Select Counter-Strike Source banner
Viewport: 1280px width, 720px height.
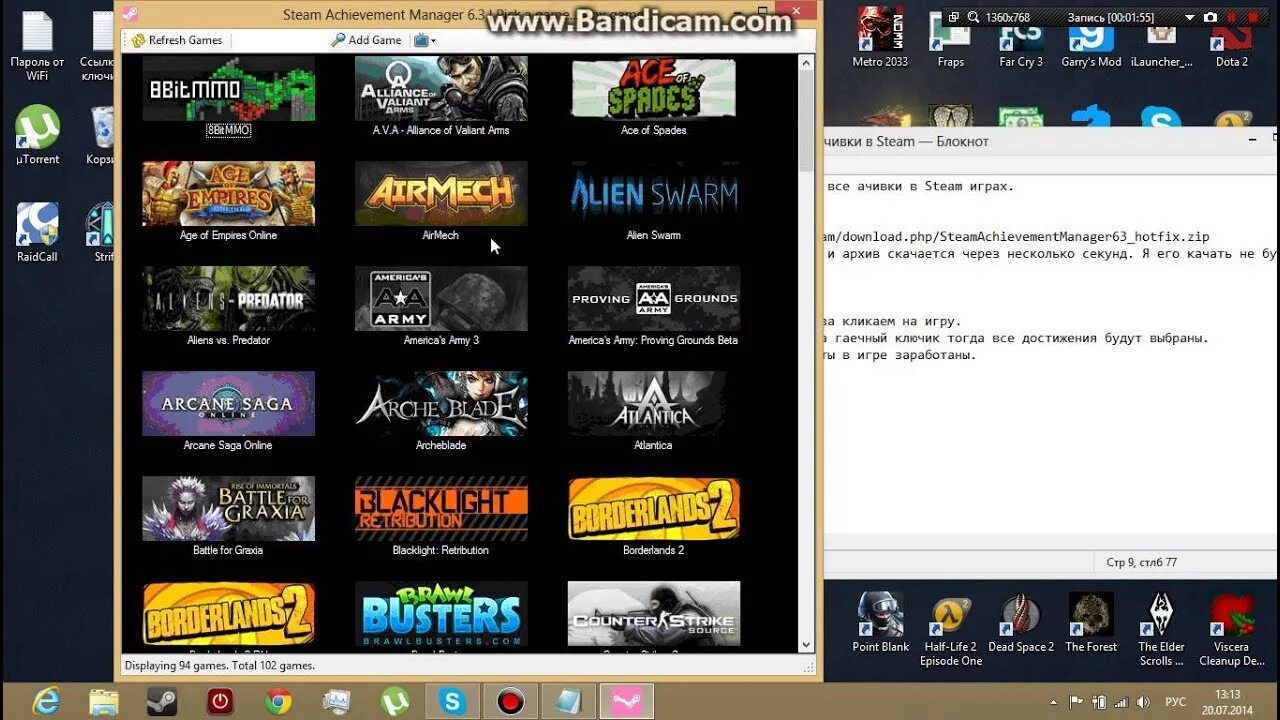pos(654,614)
